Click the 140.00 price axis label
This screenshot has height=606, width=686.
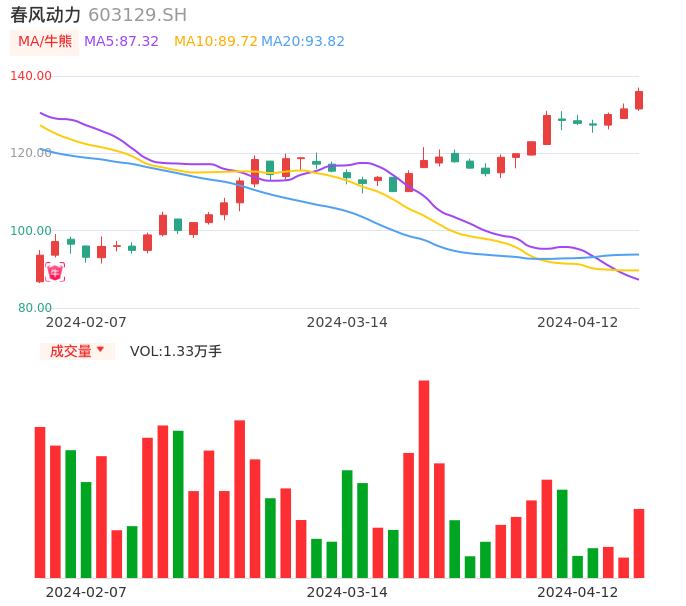point(31,76)
